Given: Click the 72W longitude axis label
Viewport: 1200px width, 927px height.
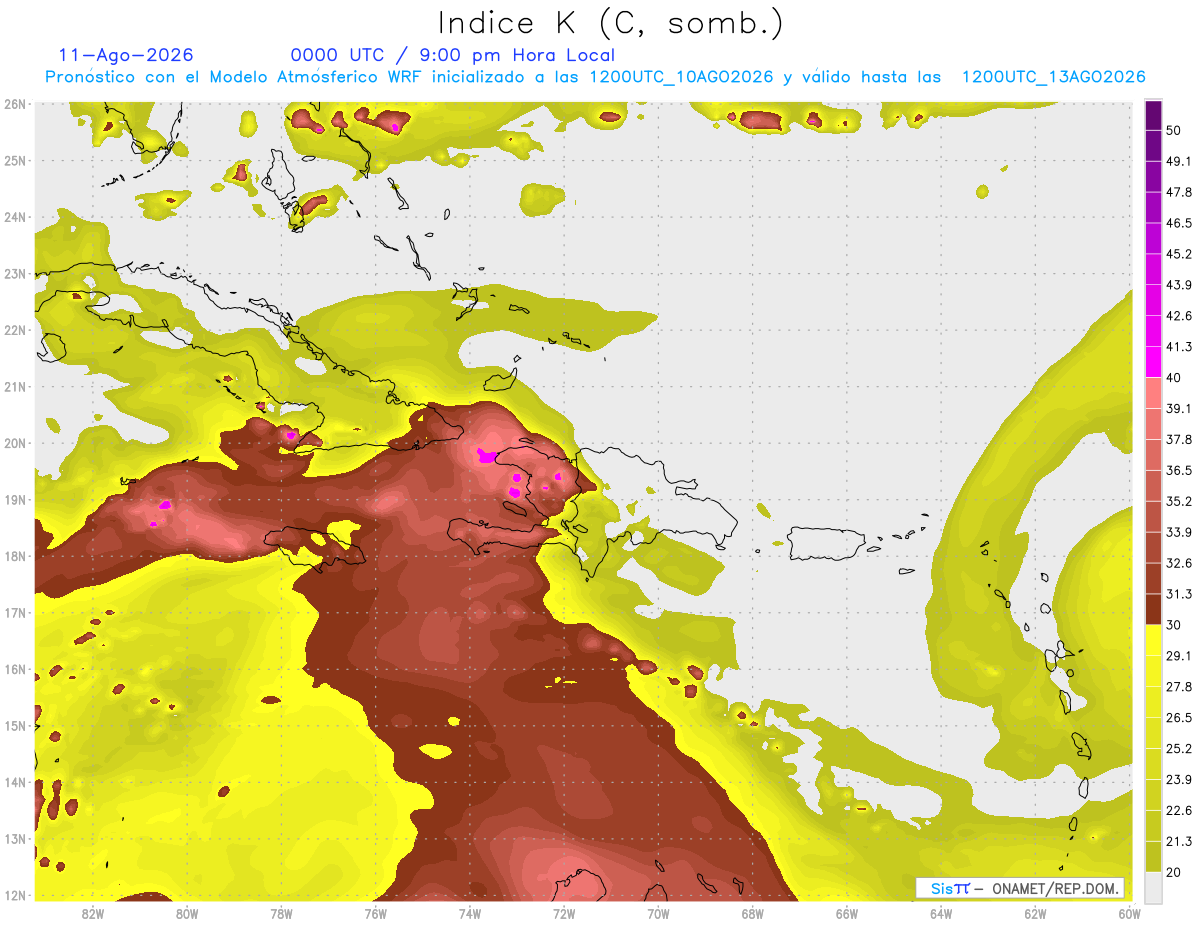Looking at the screenshot, I should coord(564,913).
